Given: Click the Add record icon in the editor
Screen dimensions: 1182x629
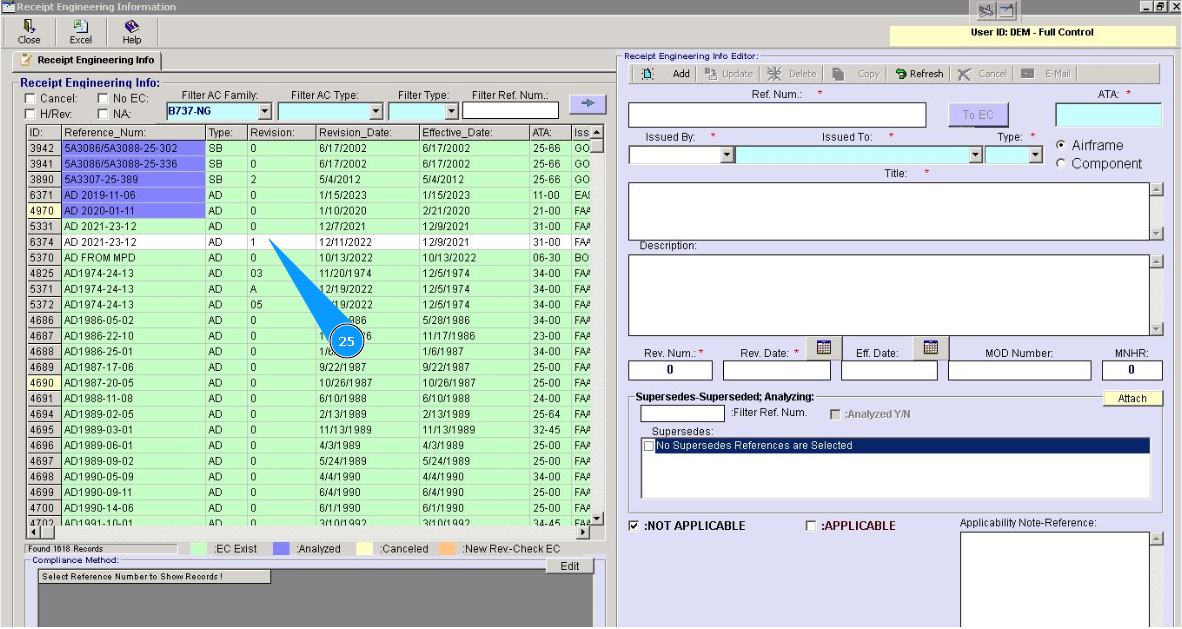Looking at the screenshot, I should click(648, 74).
